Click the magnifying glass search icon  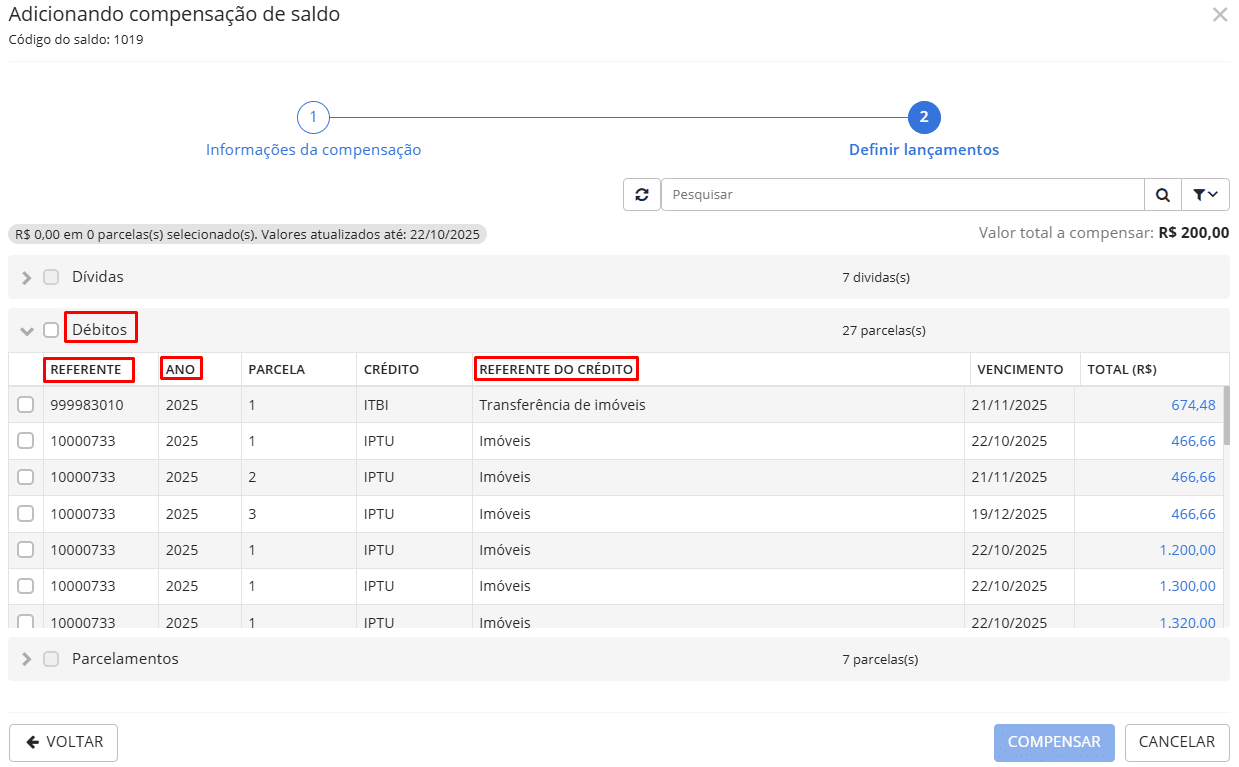pyautogui.click(x=1162, y=195)
